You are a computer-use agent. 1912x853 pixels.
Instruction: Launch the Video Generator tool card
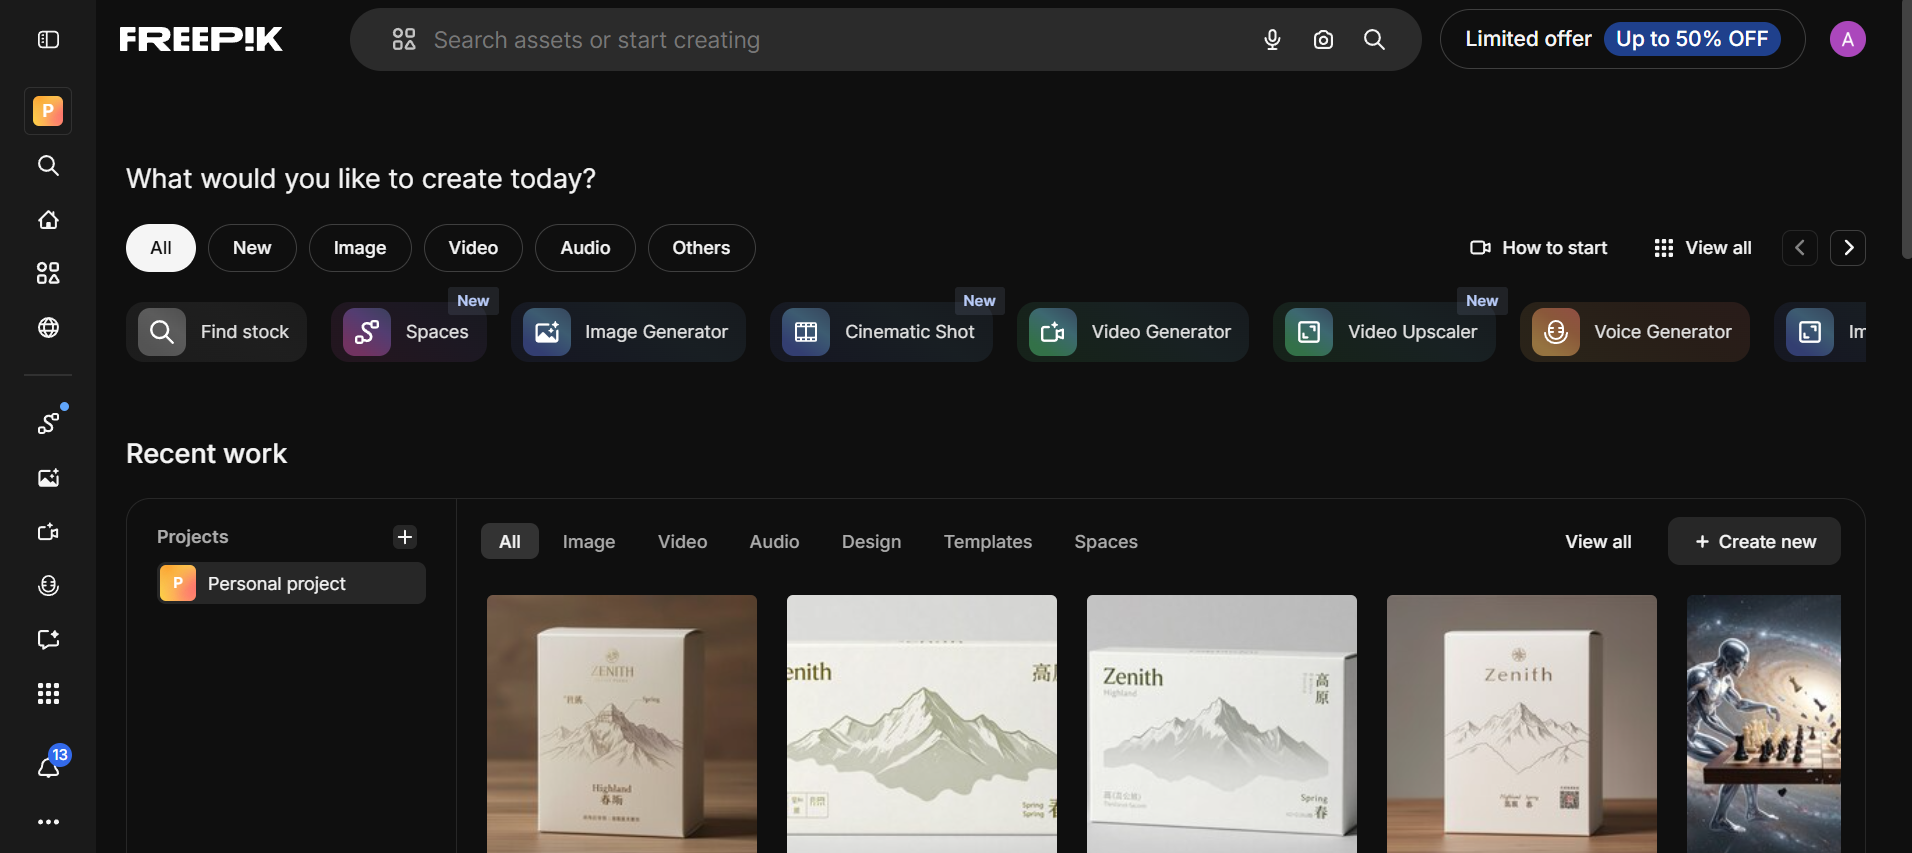click(x=1133, y=332)
